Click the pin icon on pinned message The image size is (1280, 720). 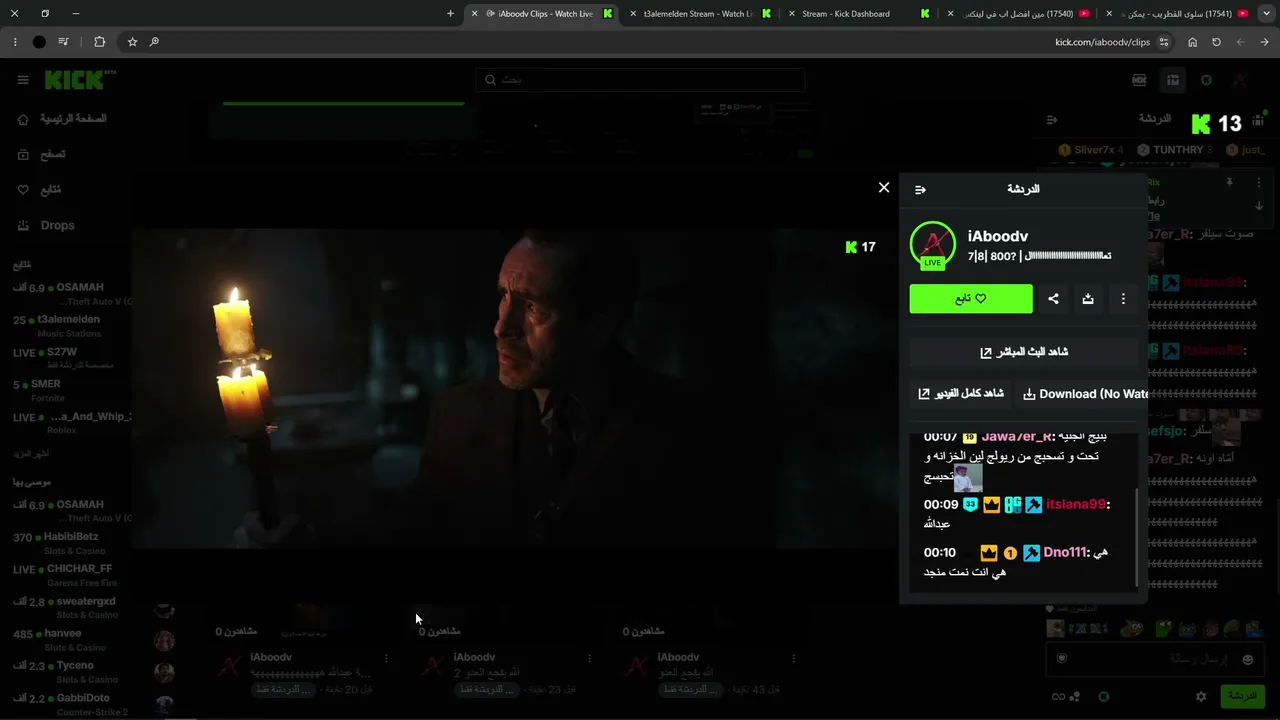[1229, 183]
